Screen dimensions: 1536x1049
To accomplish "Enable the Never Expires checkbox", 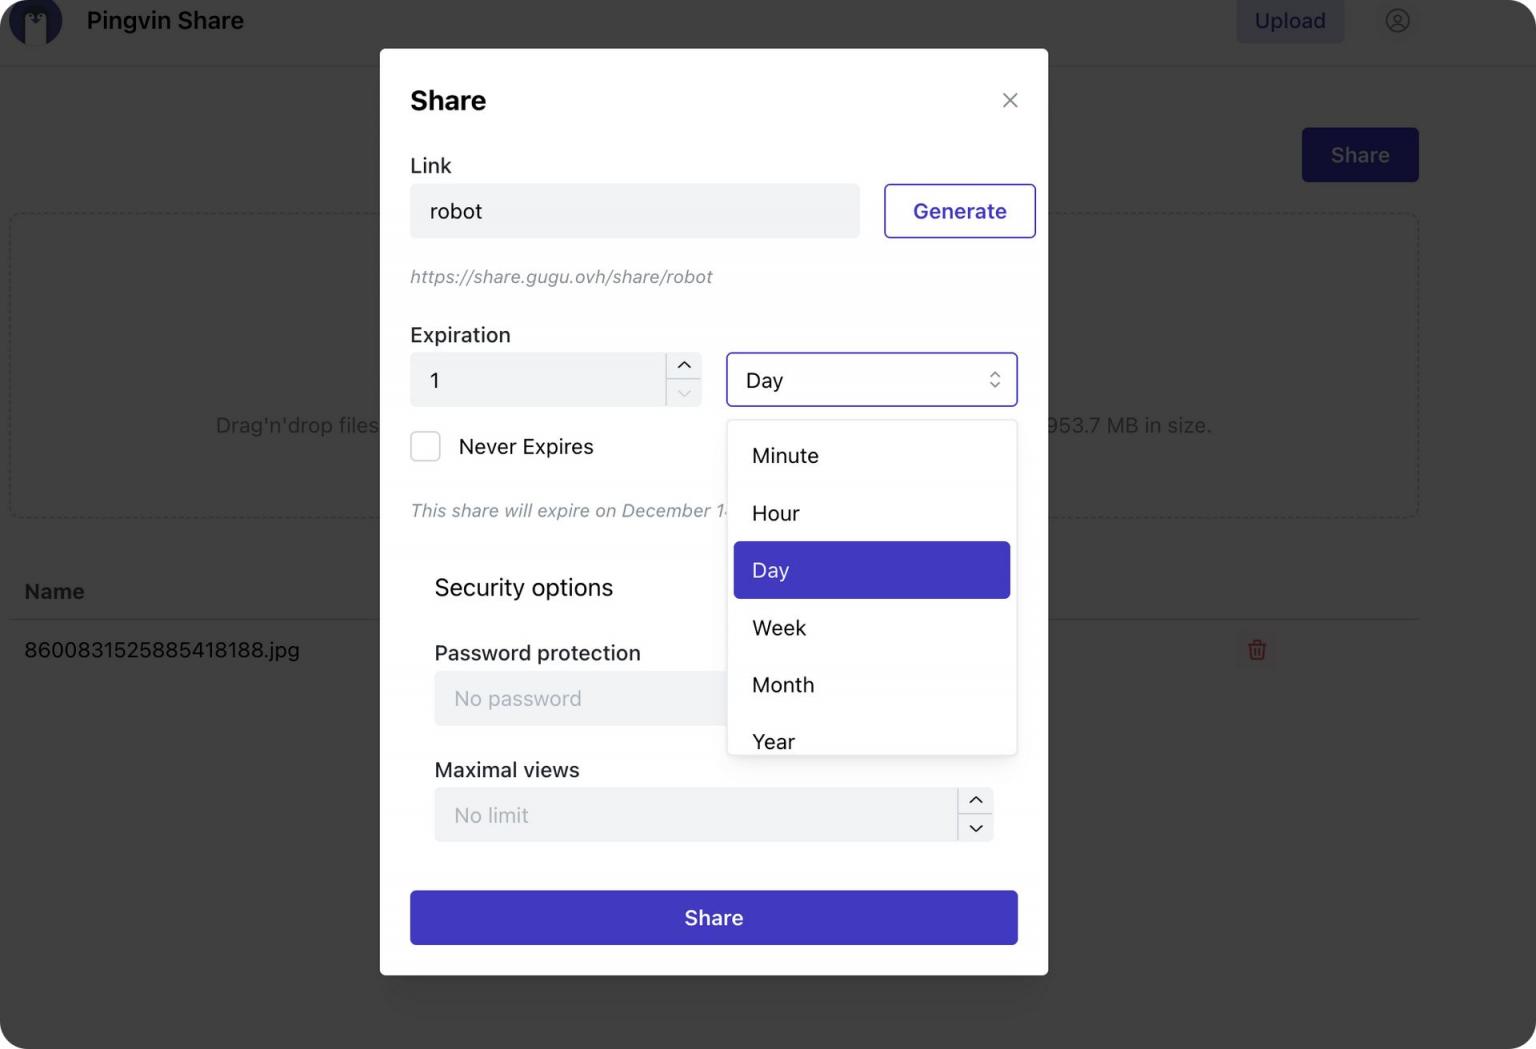I will coord(425,446).
